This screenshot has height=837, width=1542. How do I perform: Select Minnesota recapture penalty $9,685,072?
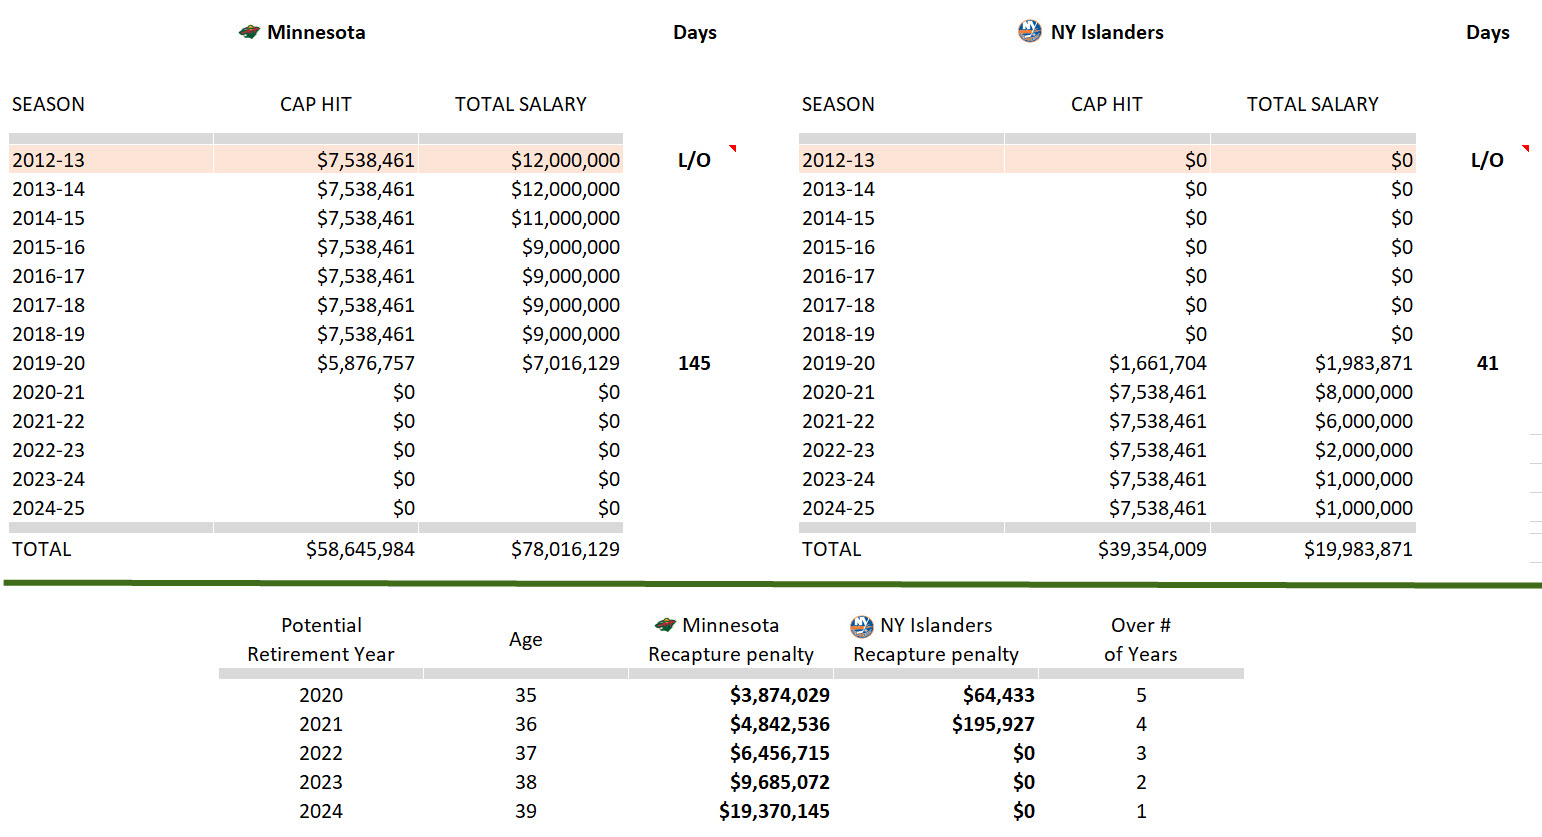coord(780,782)
